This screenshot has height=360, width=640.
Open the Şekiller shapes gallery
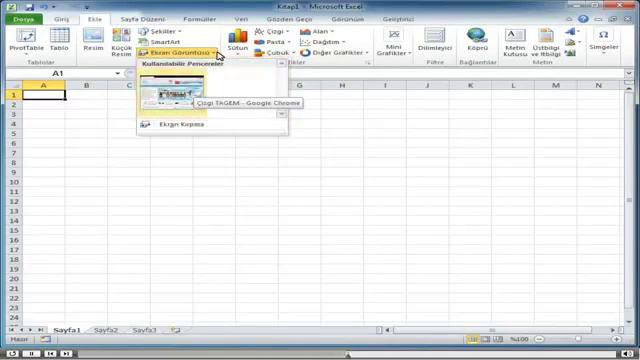coord(160,31)
